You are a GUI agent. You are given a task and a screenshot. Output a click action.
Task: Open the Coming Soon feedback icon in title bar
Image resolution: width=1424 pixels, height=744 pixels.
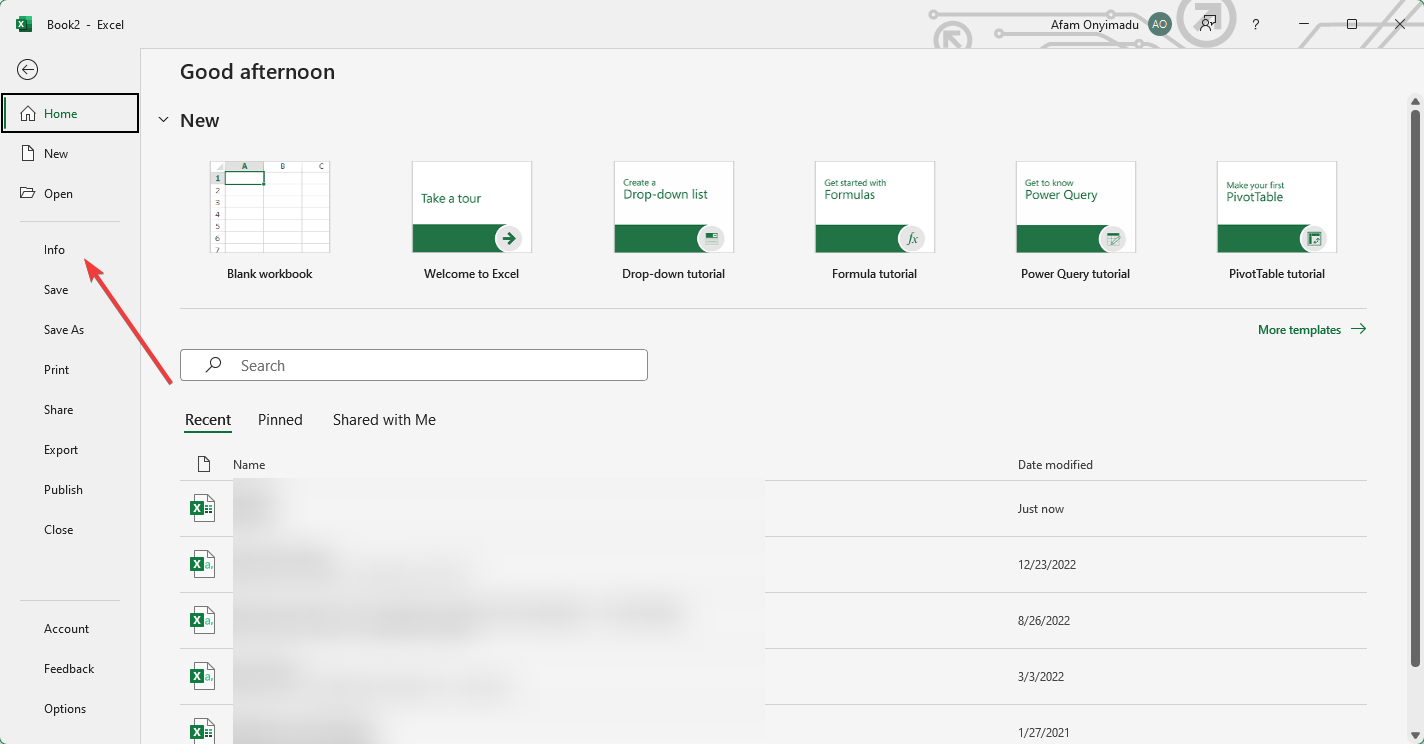tap(1209, 24)
